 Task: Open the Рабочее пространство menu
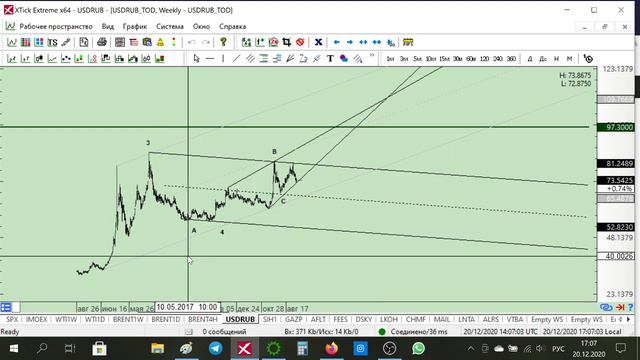(56, 27)
